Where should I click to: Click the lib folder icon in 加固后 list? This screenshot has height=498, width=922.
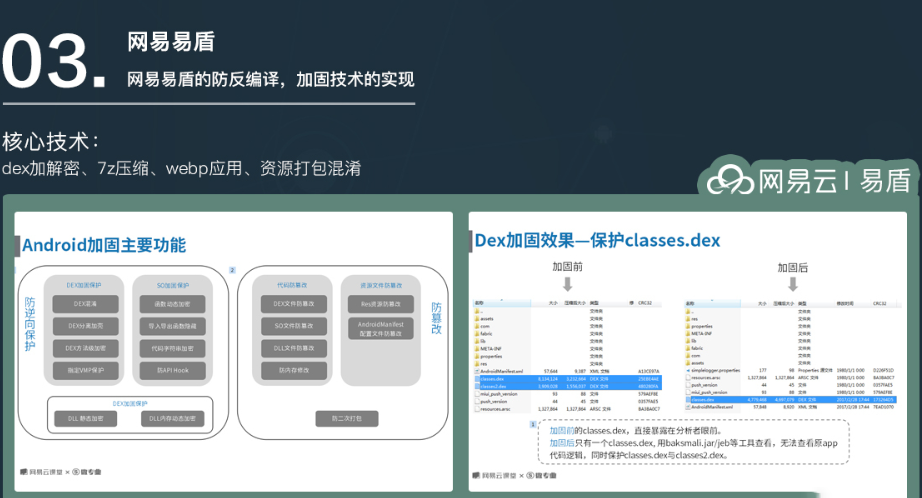pos(688,341)
